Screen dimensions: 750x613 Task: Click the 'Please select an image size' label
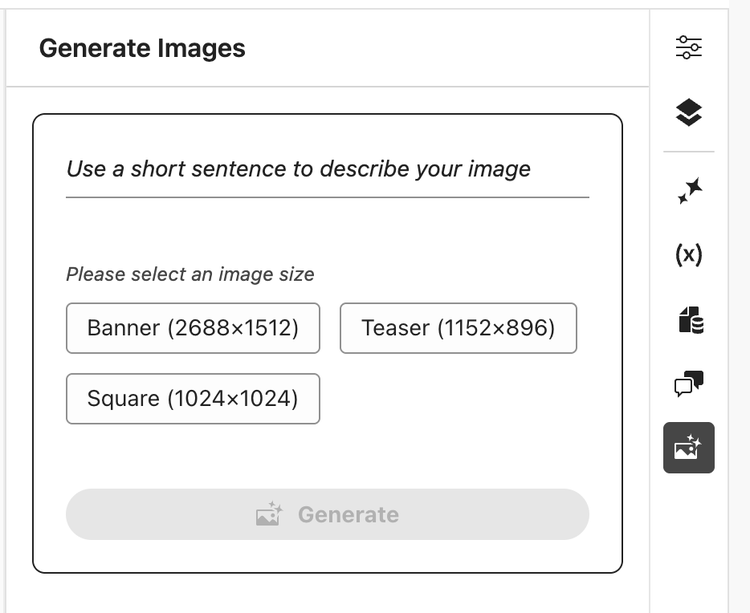tap(190, 274)
